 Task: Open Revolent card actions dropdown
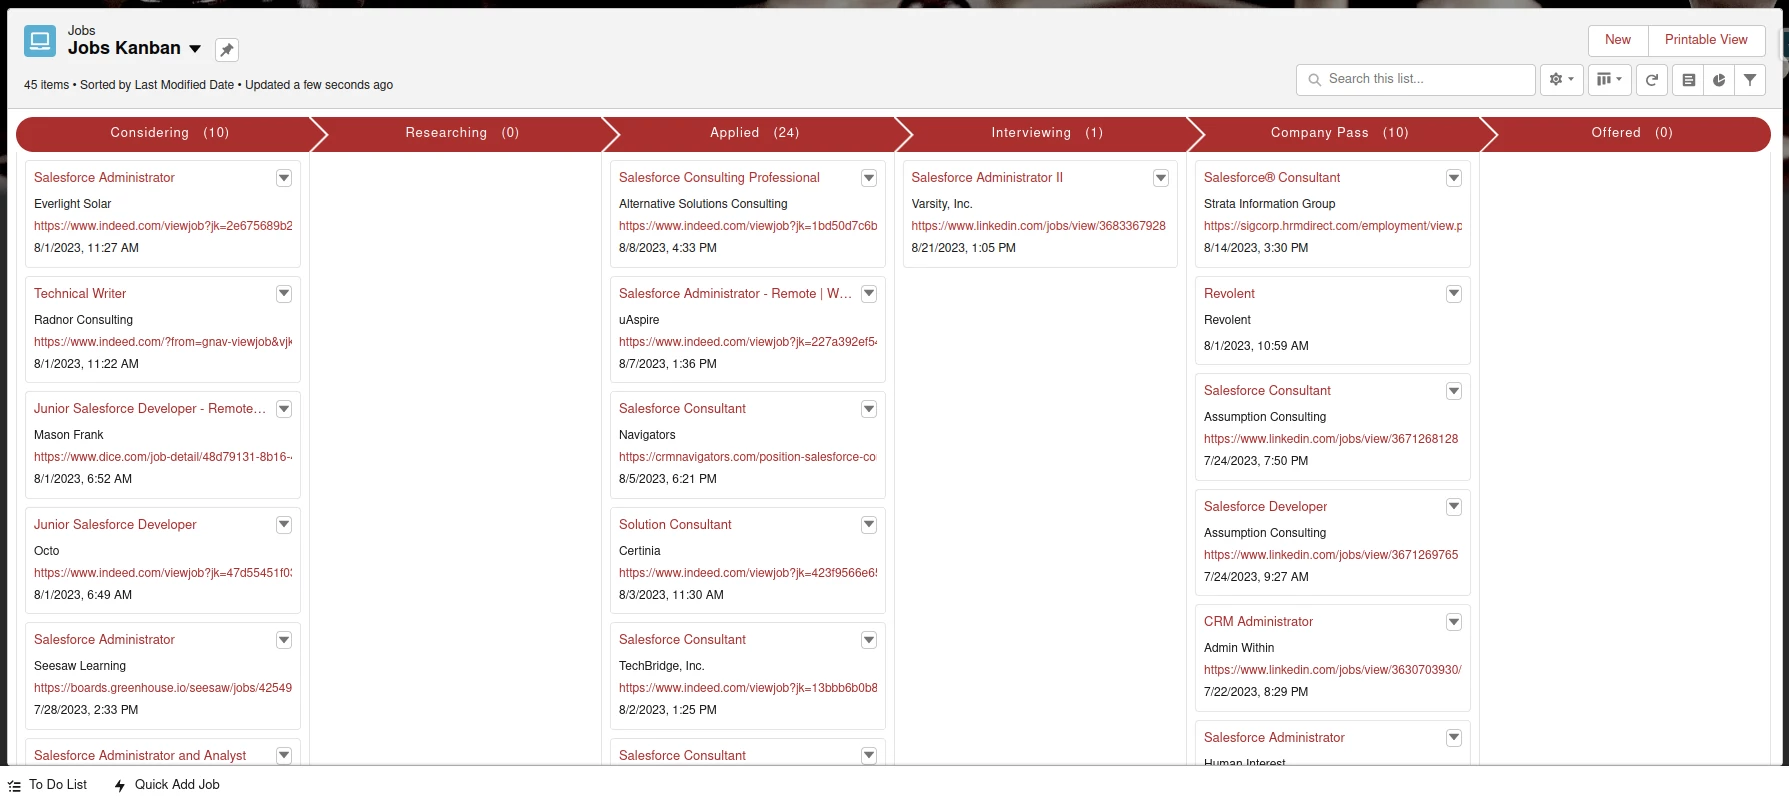(x=1454, y=294)
